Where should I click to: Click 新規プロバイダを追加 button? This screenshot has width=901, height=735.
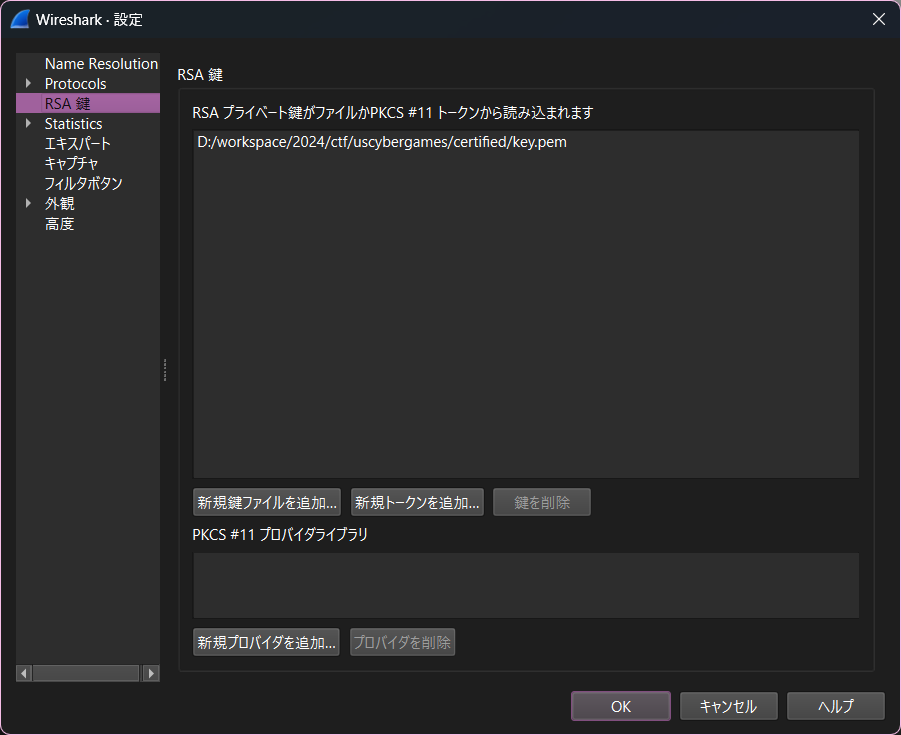(267, 642)
